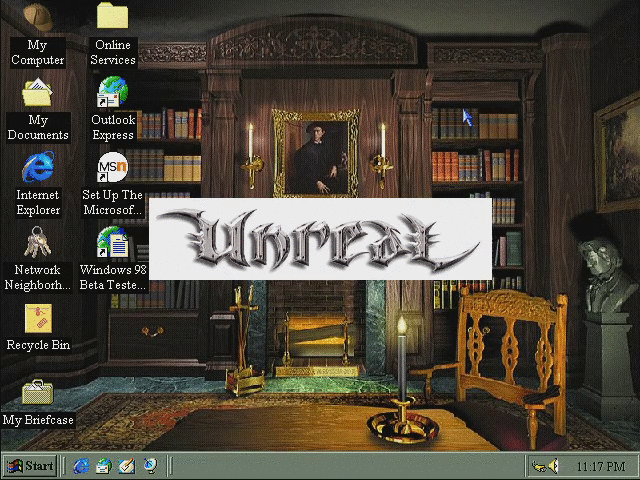Launch Internet Explorer from Quick Launch
Screen dimensions: 640x480
[82, 466]
